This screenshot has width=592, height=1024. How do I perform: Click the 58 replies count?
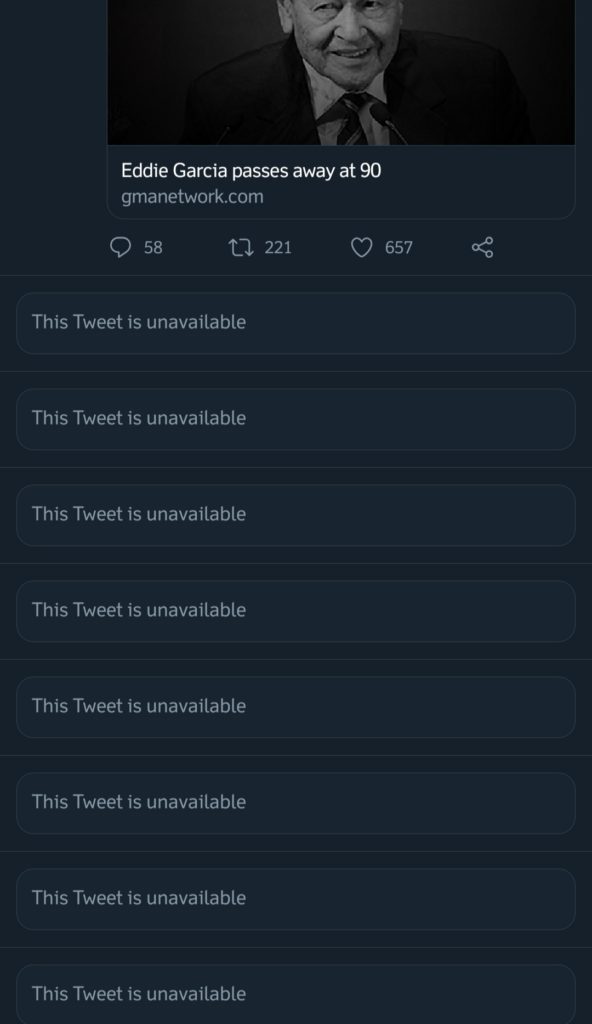tap(153, 248)
